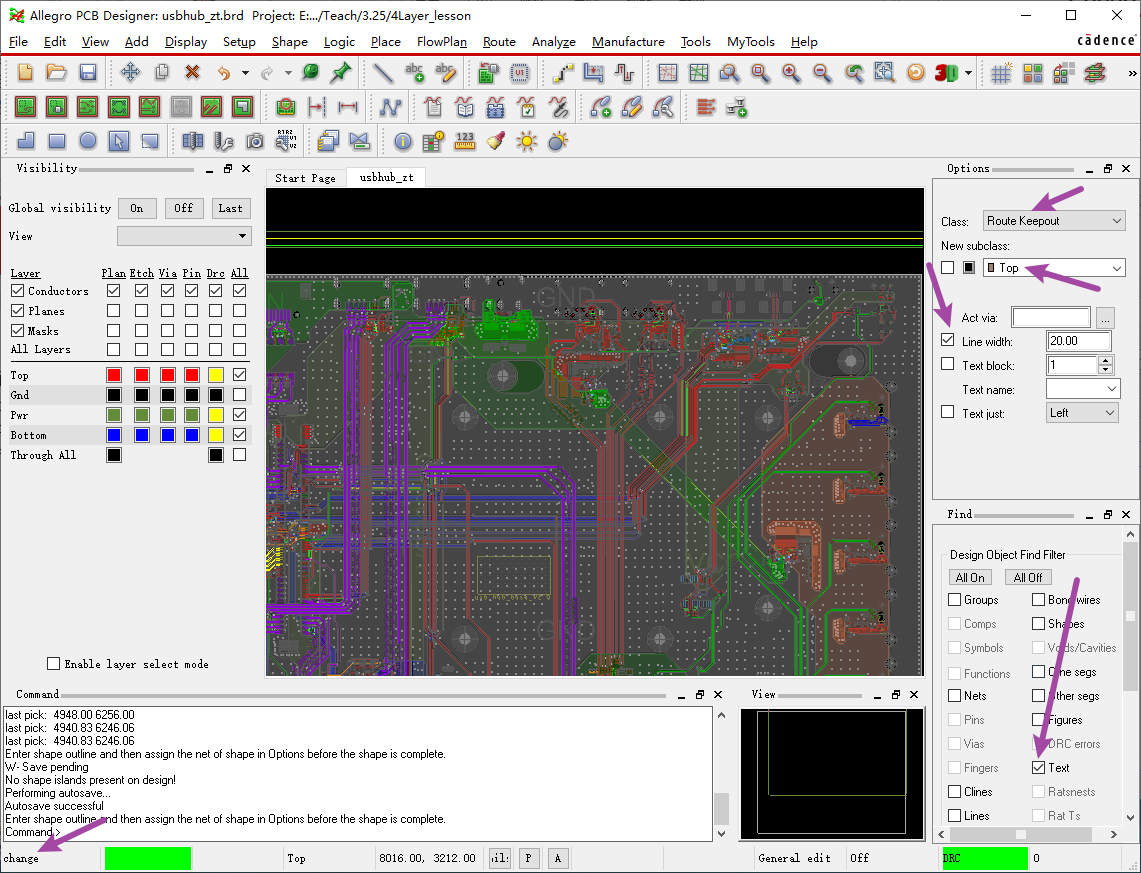Image resolution: width=1141 pixels, height=873 pixels.
Task: Open the File menu
Action: (x=17, y=41)
